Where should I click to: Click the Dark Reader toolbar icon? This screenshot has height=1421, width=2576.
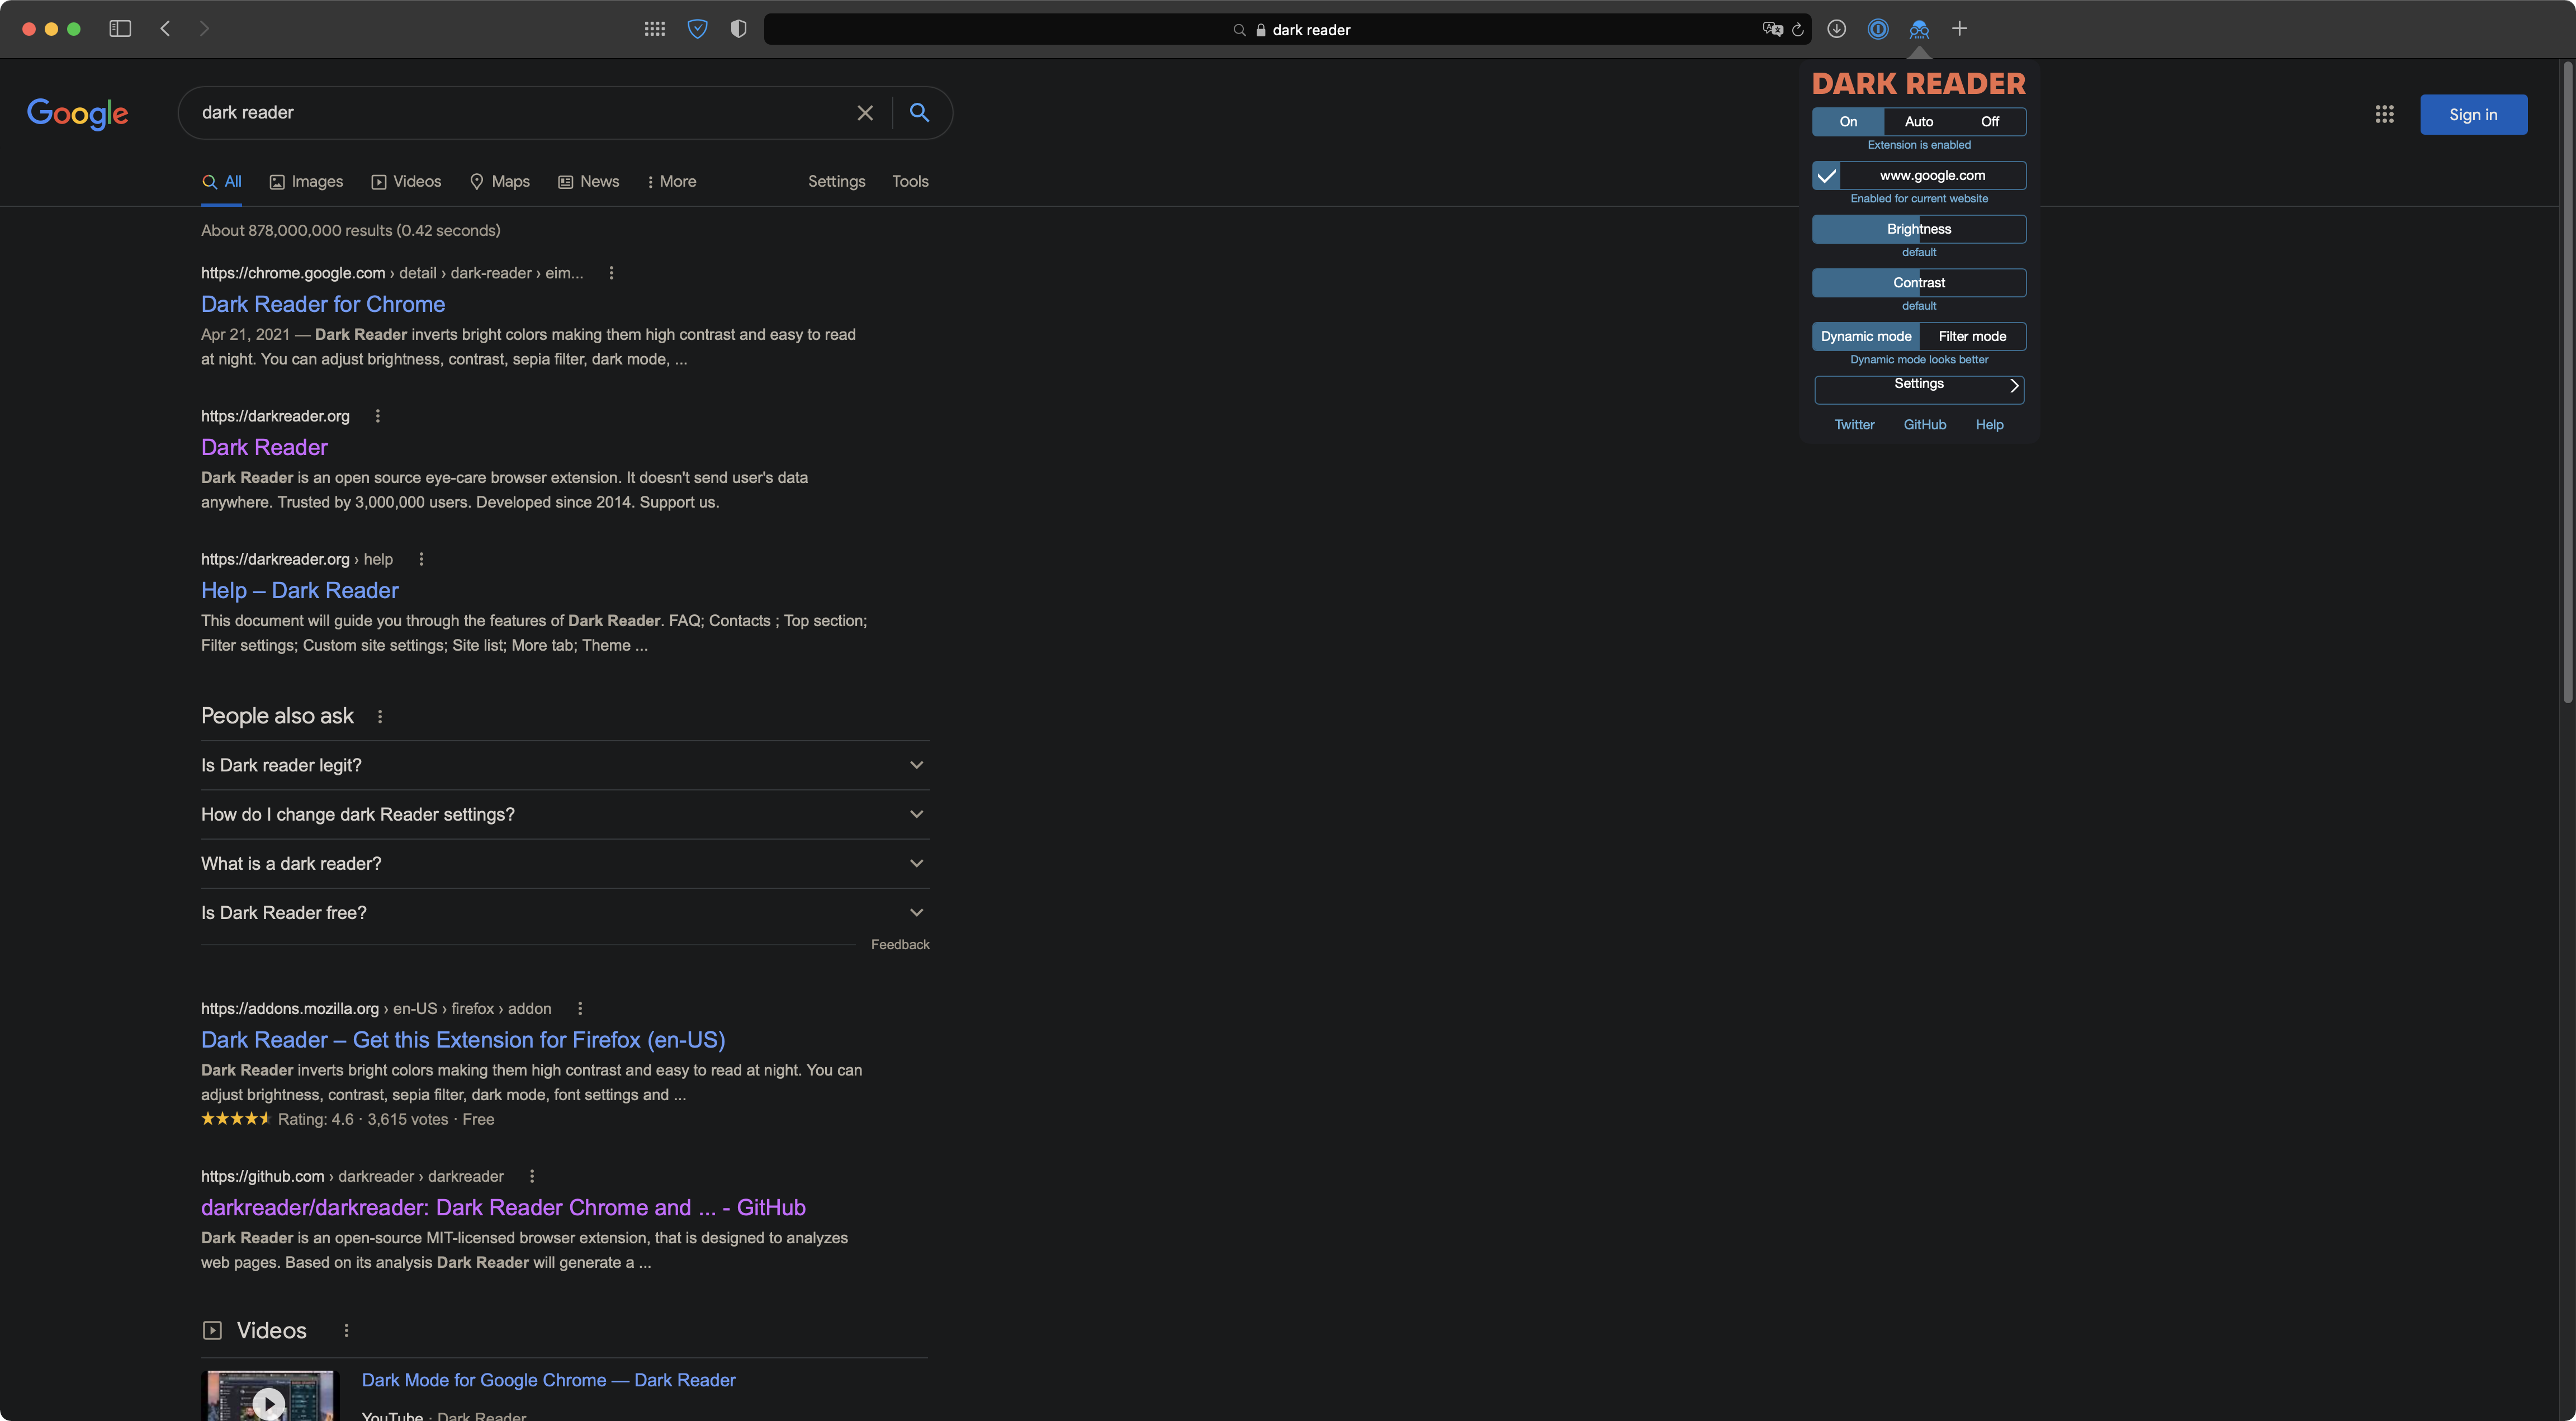(1919, 29)
